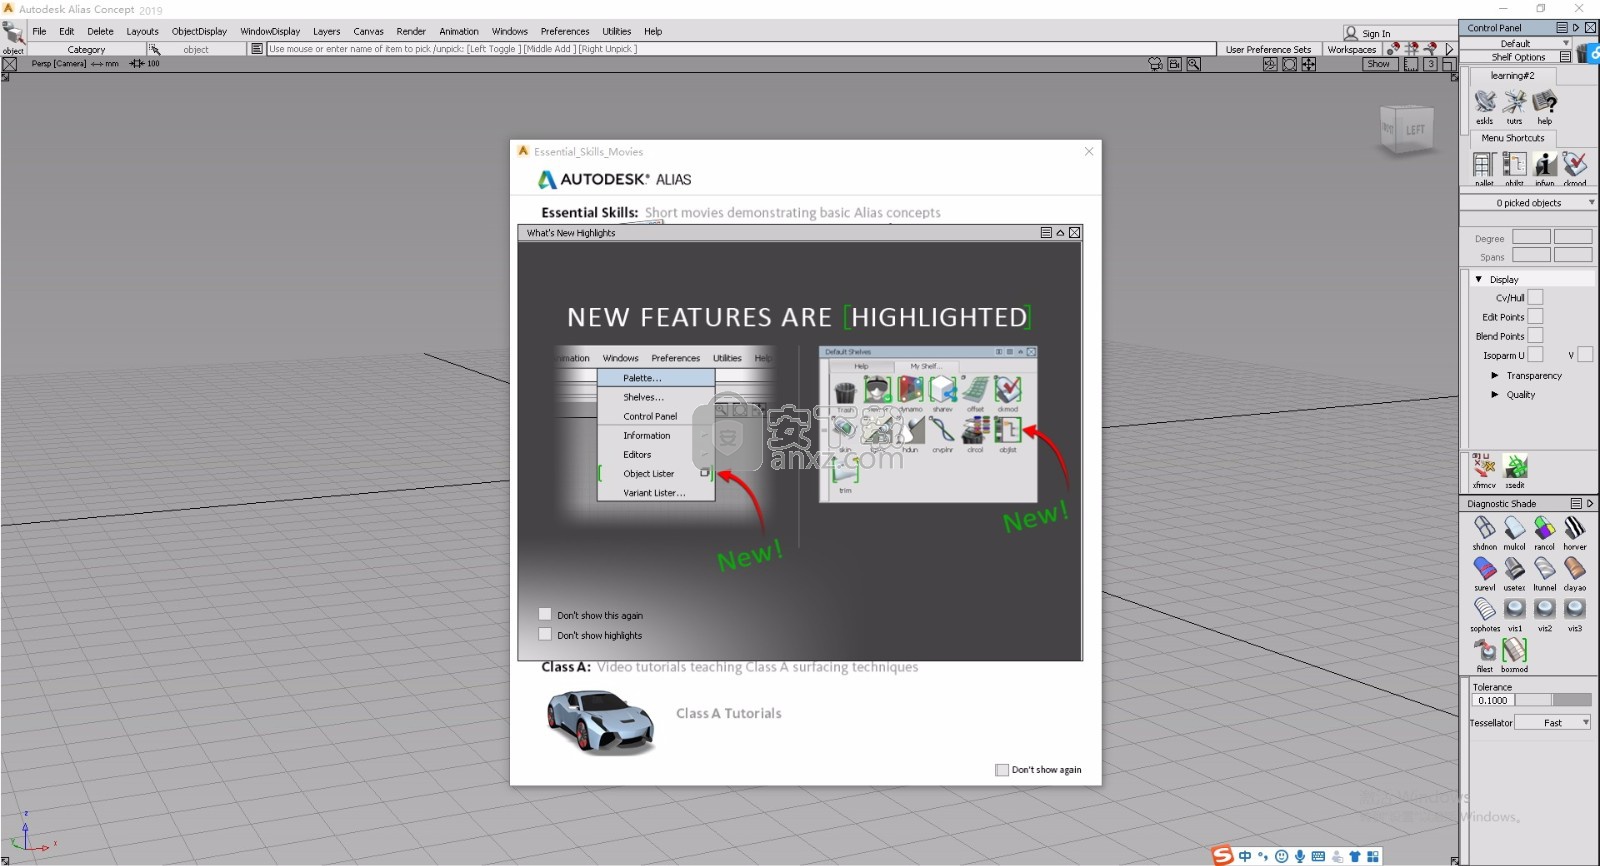Check Don't show this again in highlights

click(x=545, y=615)
